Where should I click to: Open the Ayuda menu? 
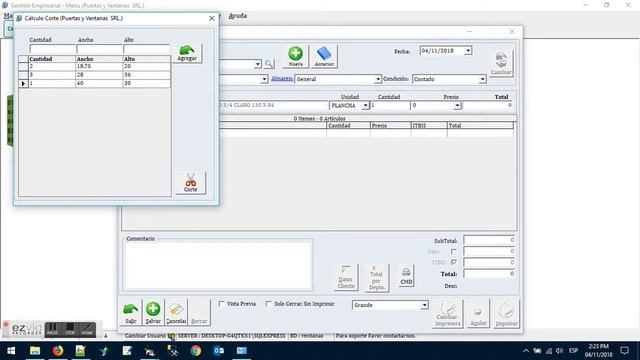(x=238, y=16)
